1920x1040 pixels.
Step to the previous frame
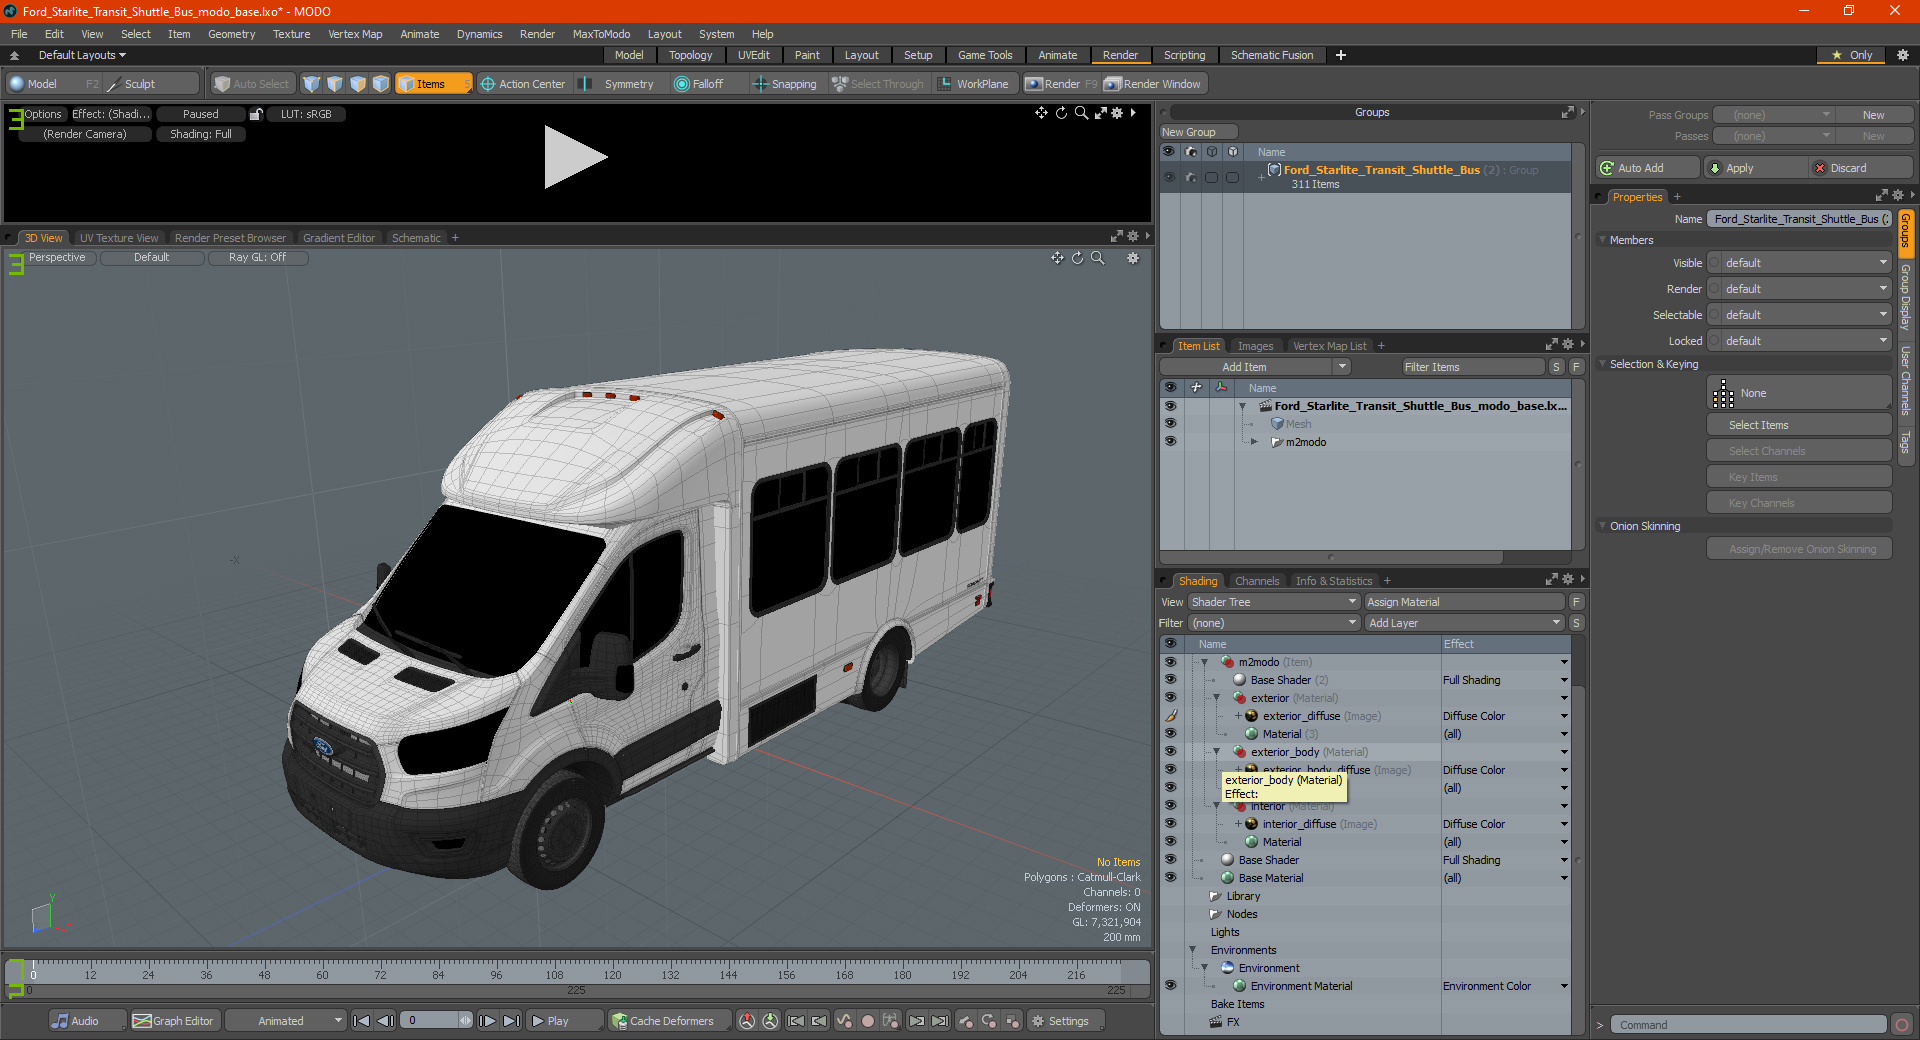385,1021
